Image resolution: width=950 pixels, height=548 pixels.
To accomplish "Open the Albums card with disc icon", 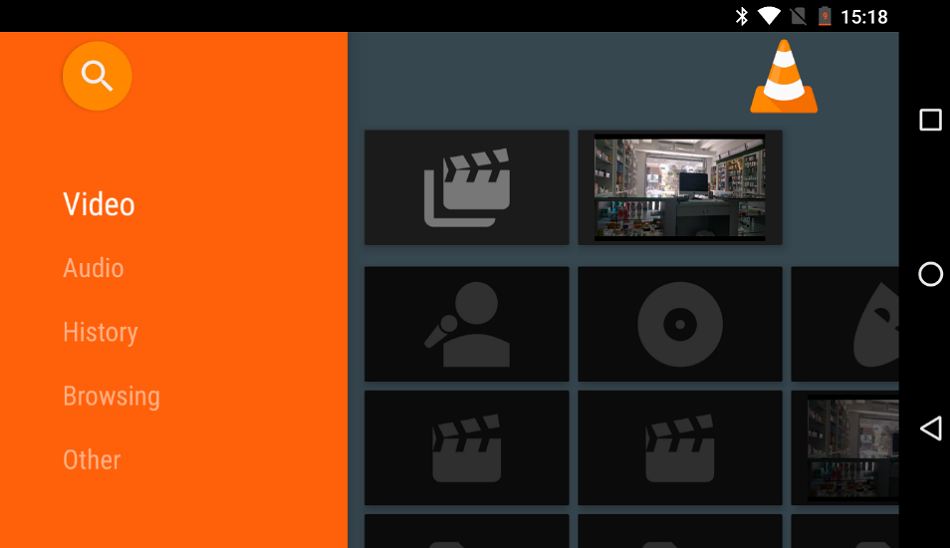I will [680, 324].
